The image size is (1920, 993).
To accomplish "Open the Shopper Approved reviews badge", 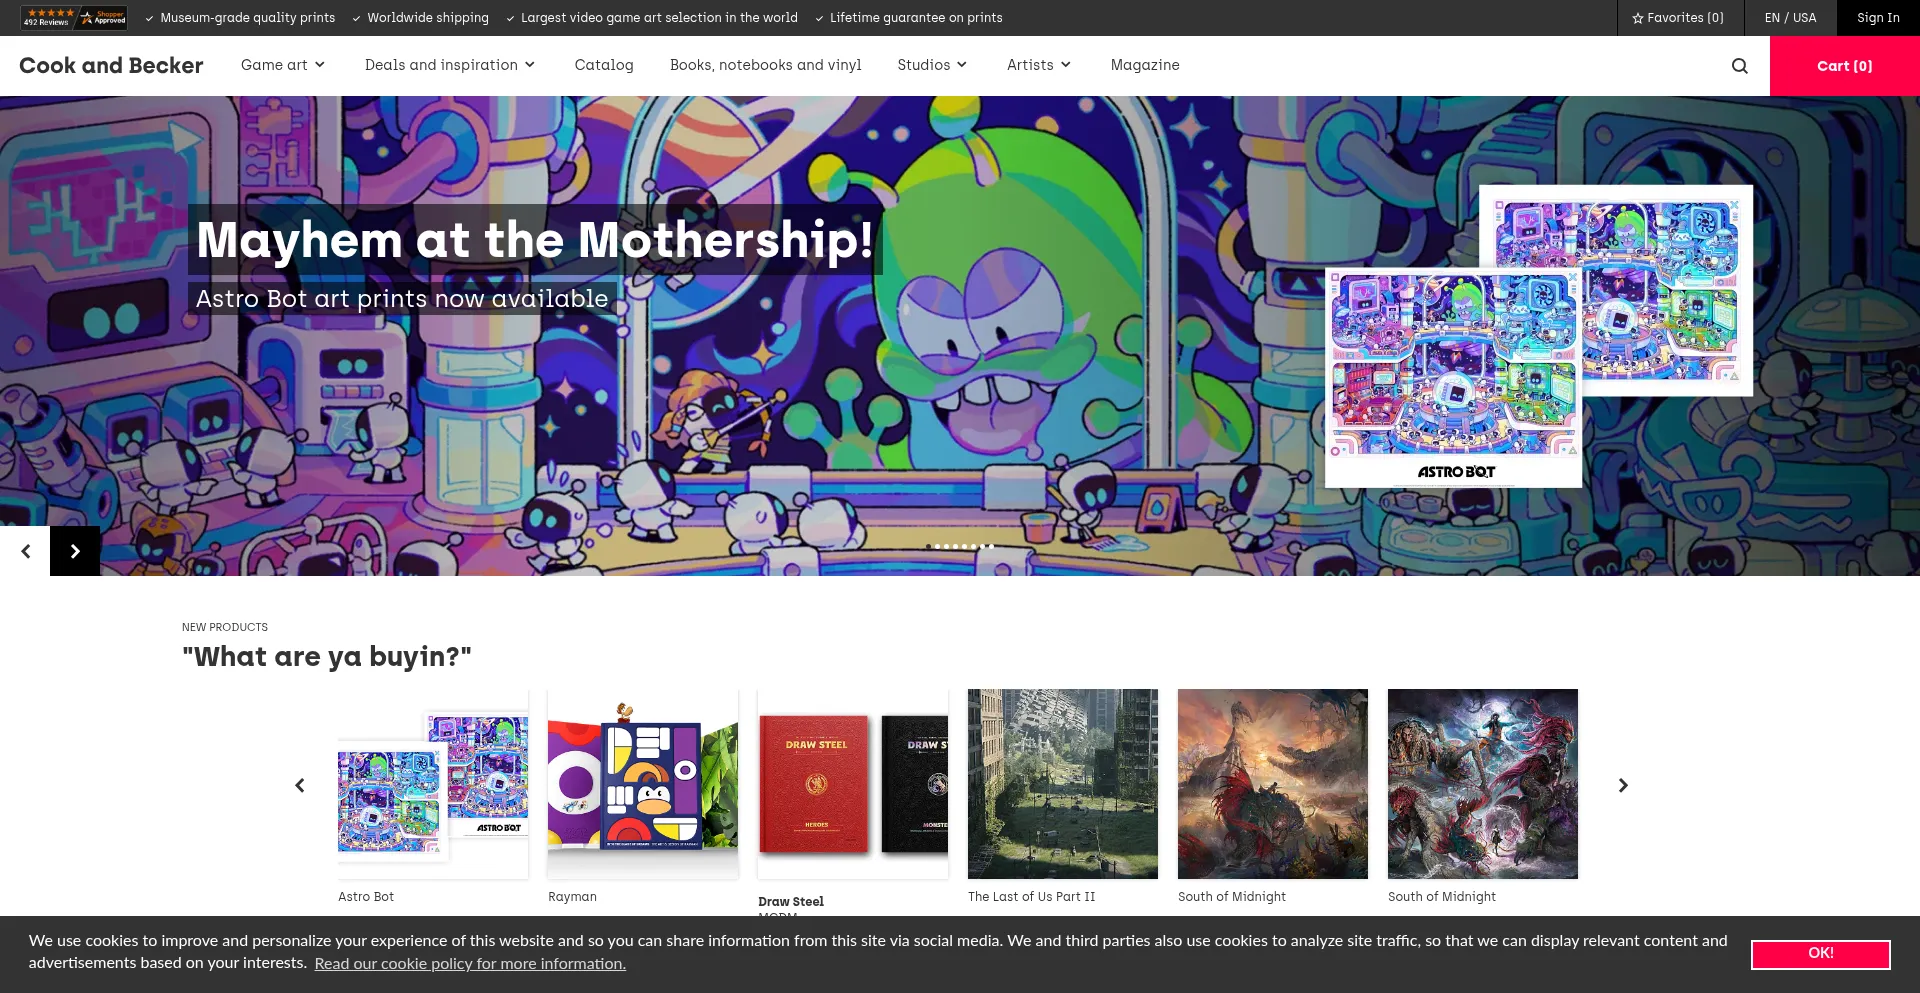I will [x=74, y=18].
